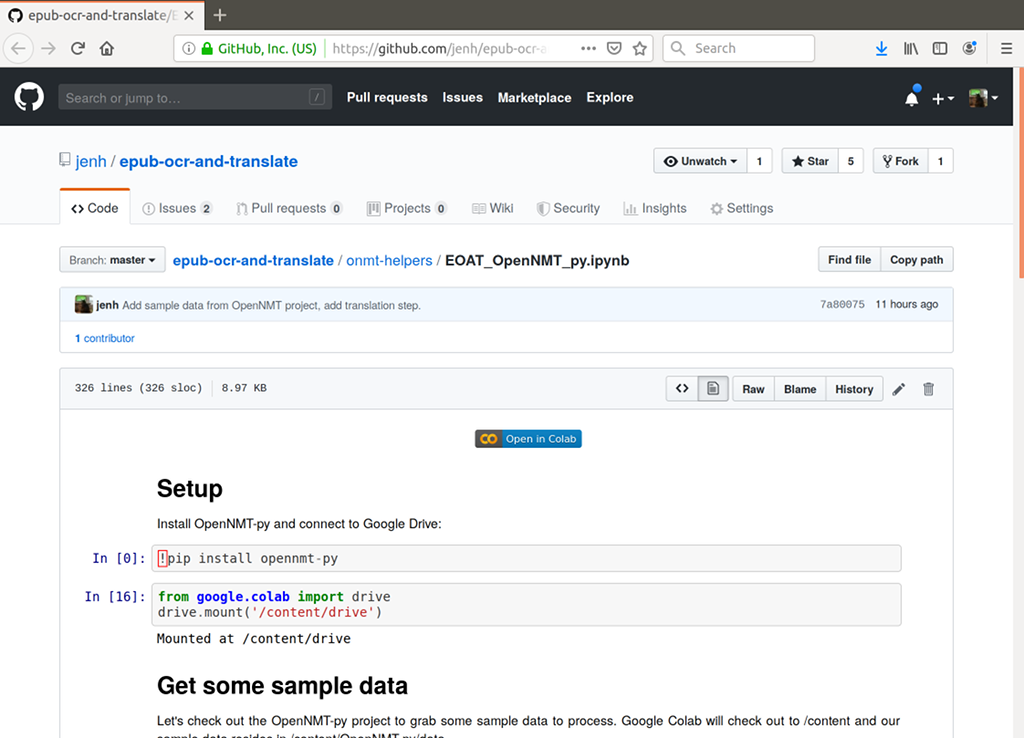Open Explore in the top navigation
The width and height of the screenshot is (1024, 738).
pos(610,97)
